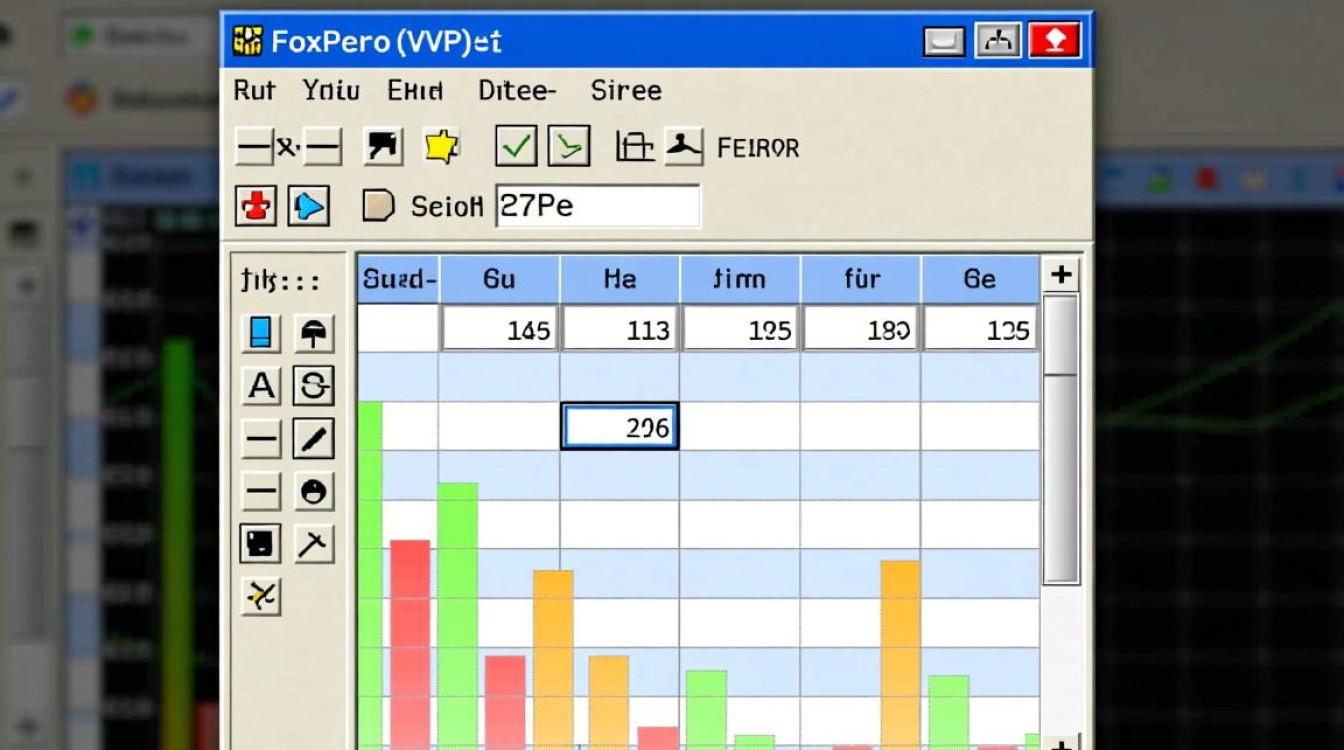Screen dimensions: 1344x750
Task: Select the umbrella tool in palette
Action: (313, 334)
